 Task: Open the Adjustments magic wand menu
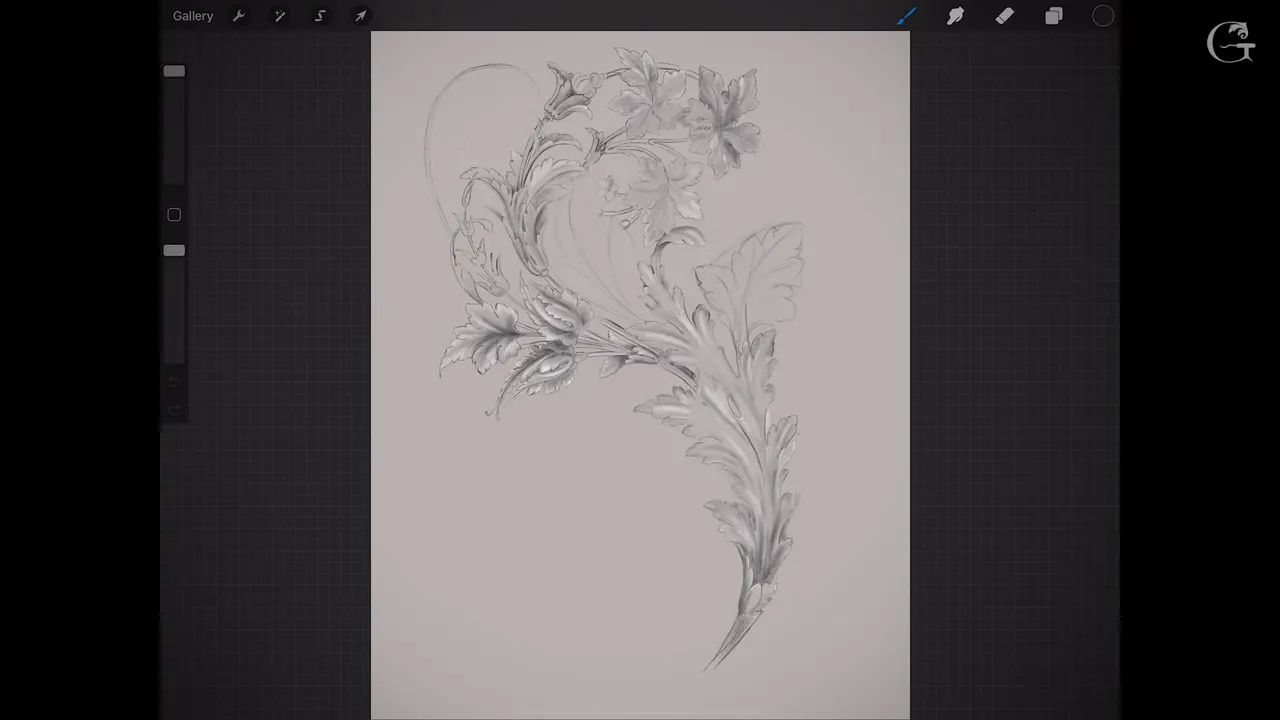coord(280,16)
